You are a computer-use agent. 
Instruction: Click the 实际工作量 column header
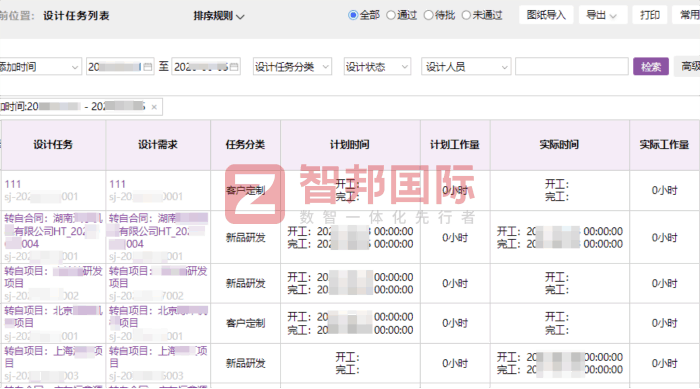(664, 145)
